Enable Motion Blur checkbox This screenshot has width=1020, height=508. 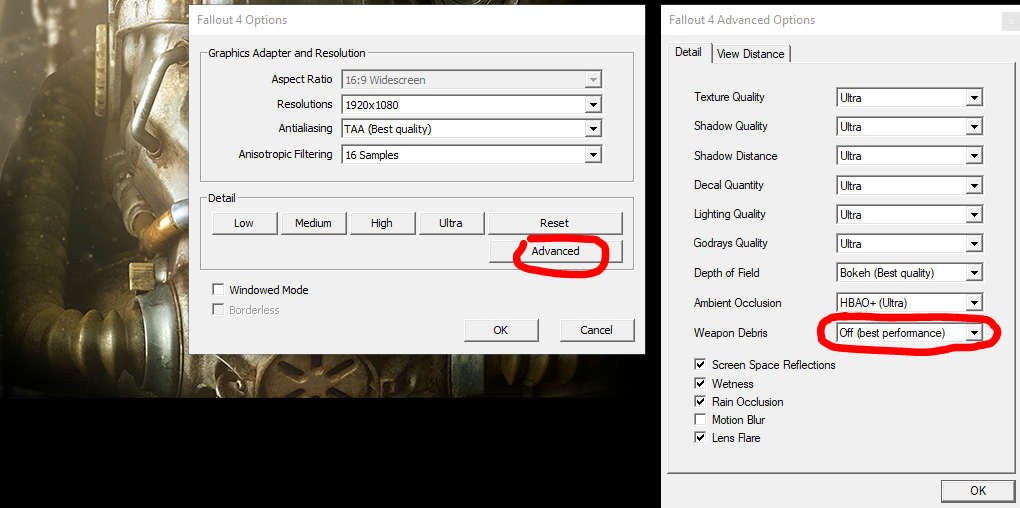(x=700, y=420)
